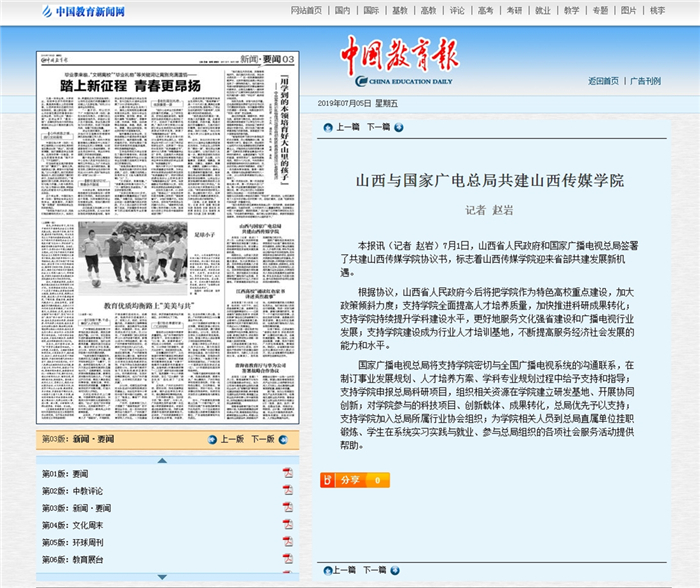Open the PDF icon for 第02版 中教评论
This screenshot has height=588, width=700.
pyautogui.click(x=287, y=490)
